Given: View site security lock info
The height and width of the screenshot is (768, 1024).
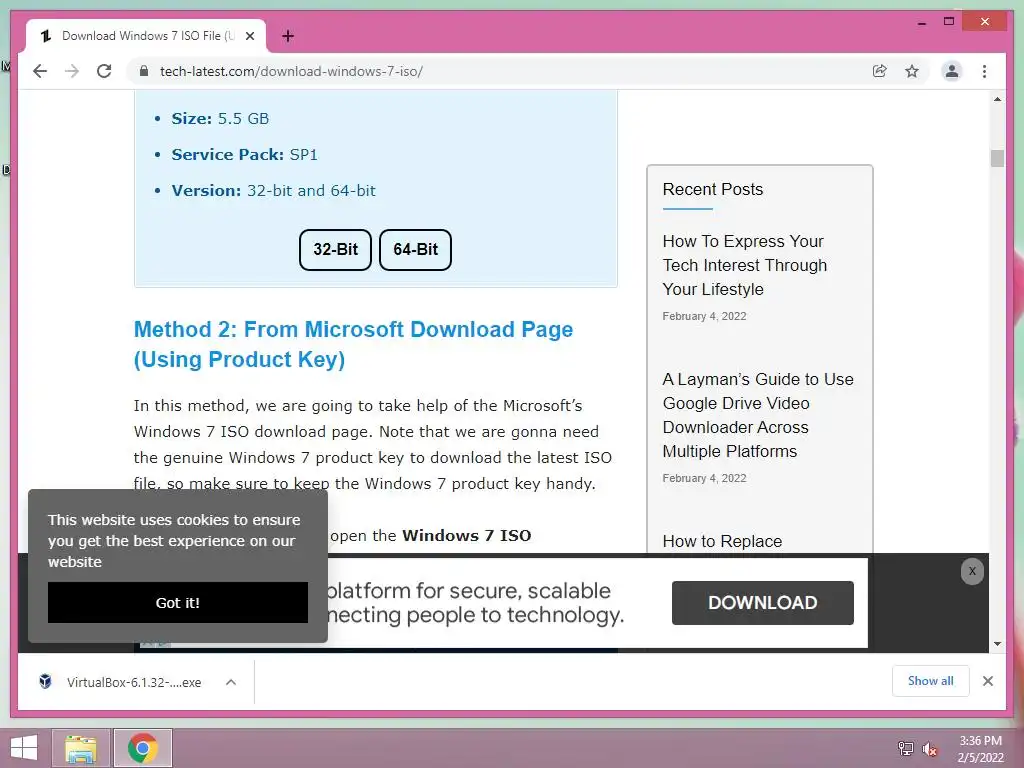Looking at the screenshot, I should click(144, 71).
